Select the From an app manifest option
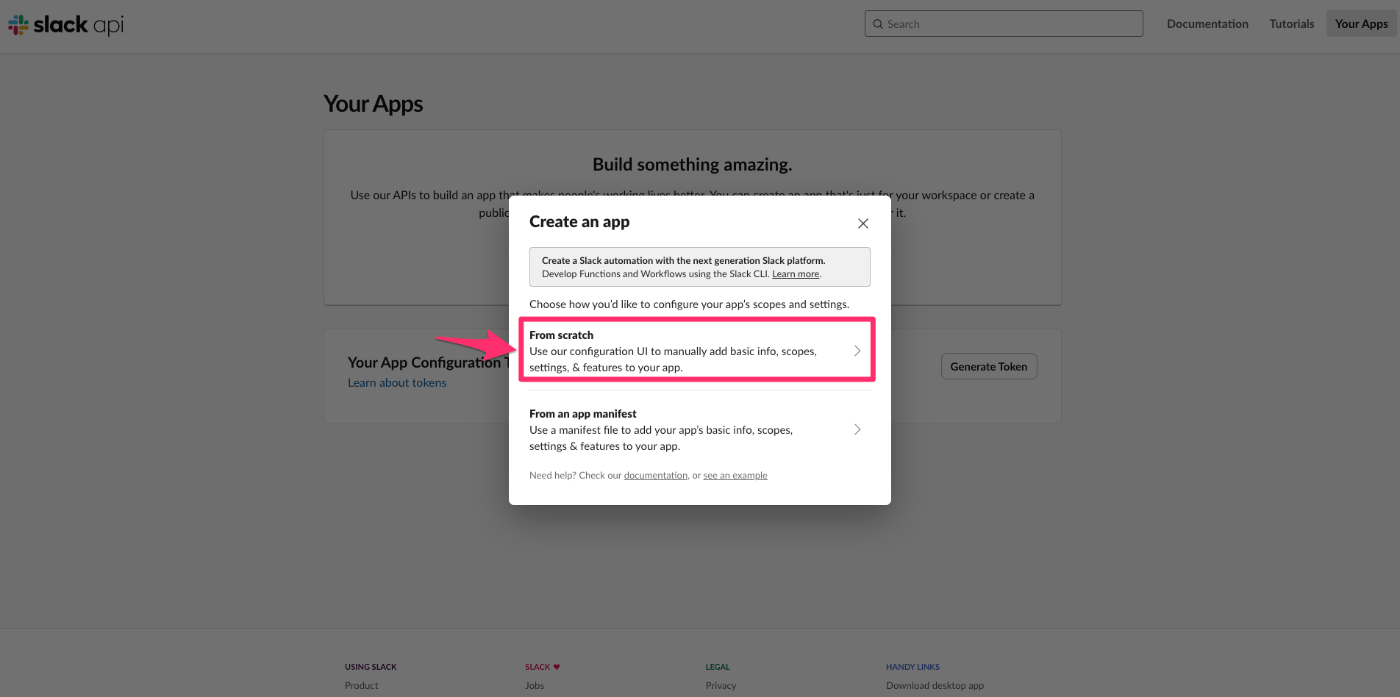Viewport: 1400px width, 697px height. 697,429
